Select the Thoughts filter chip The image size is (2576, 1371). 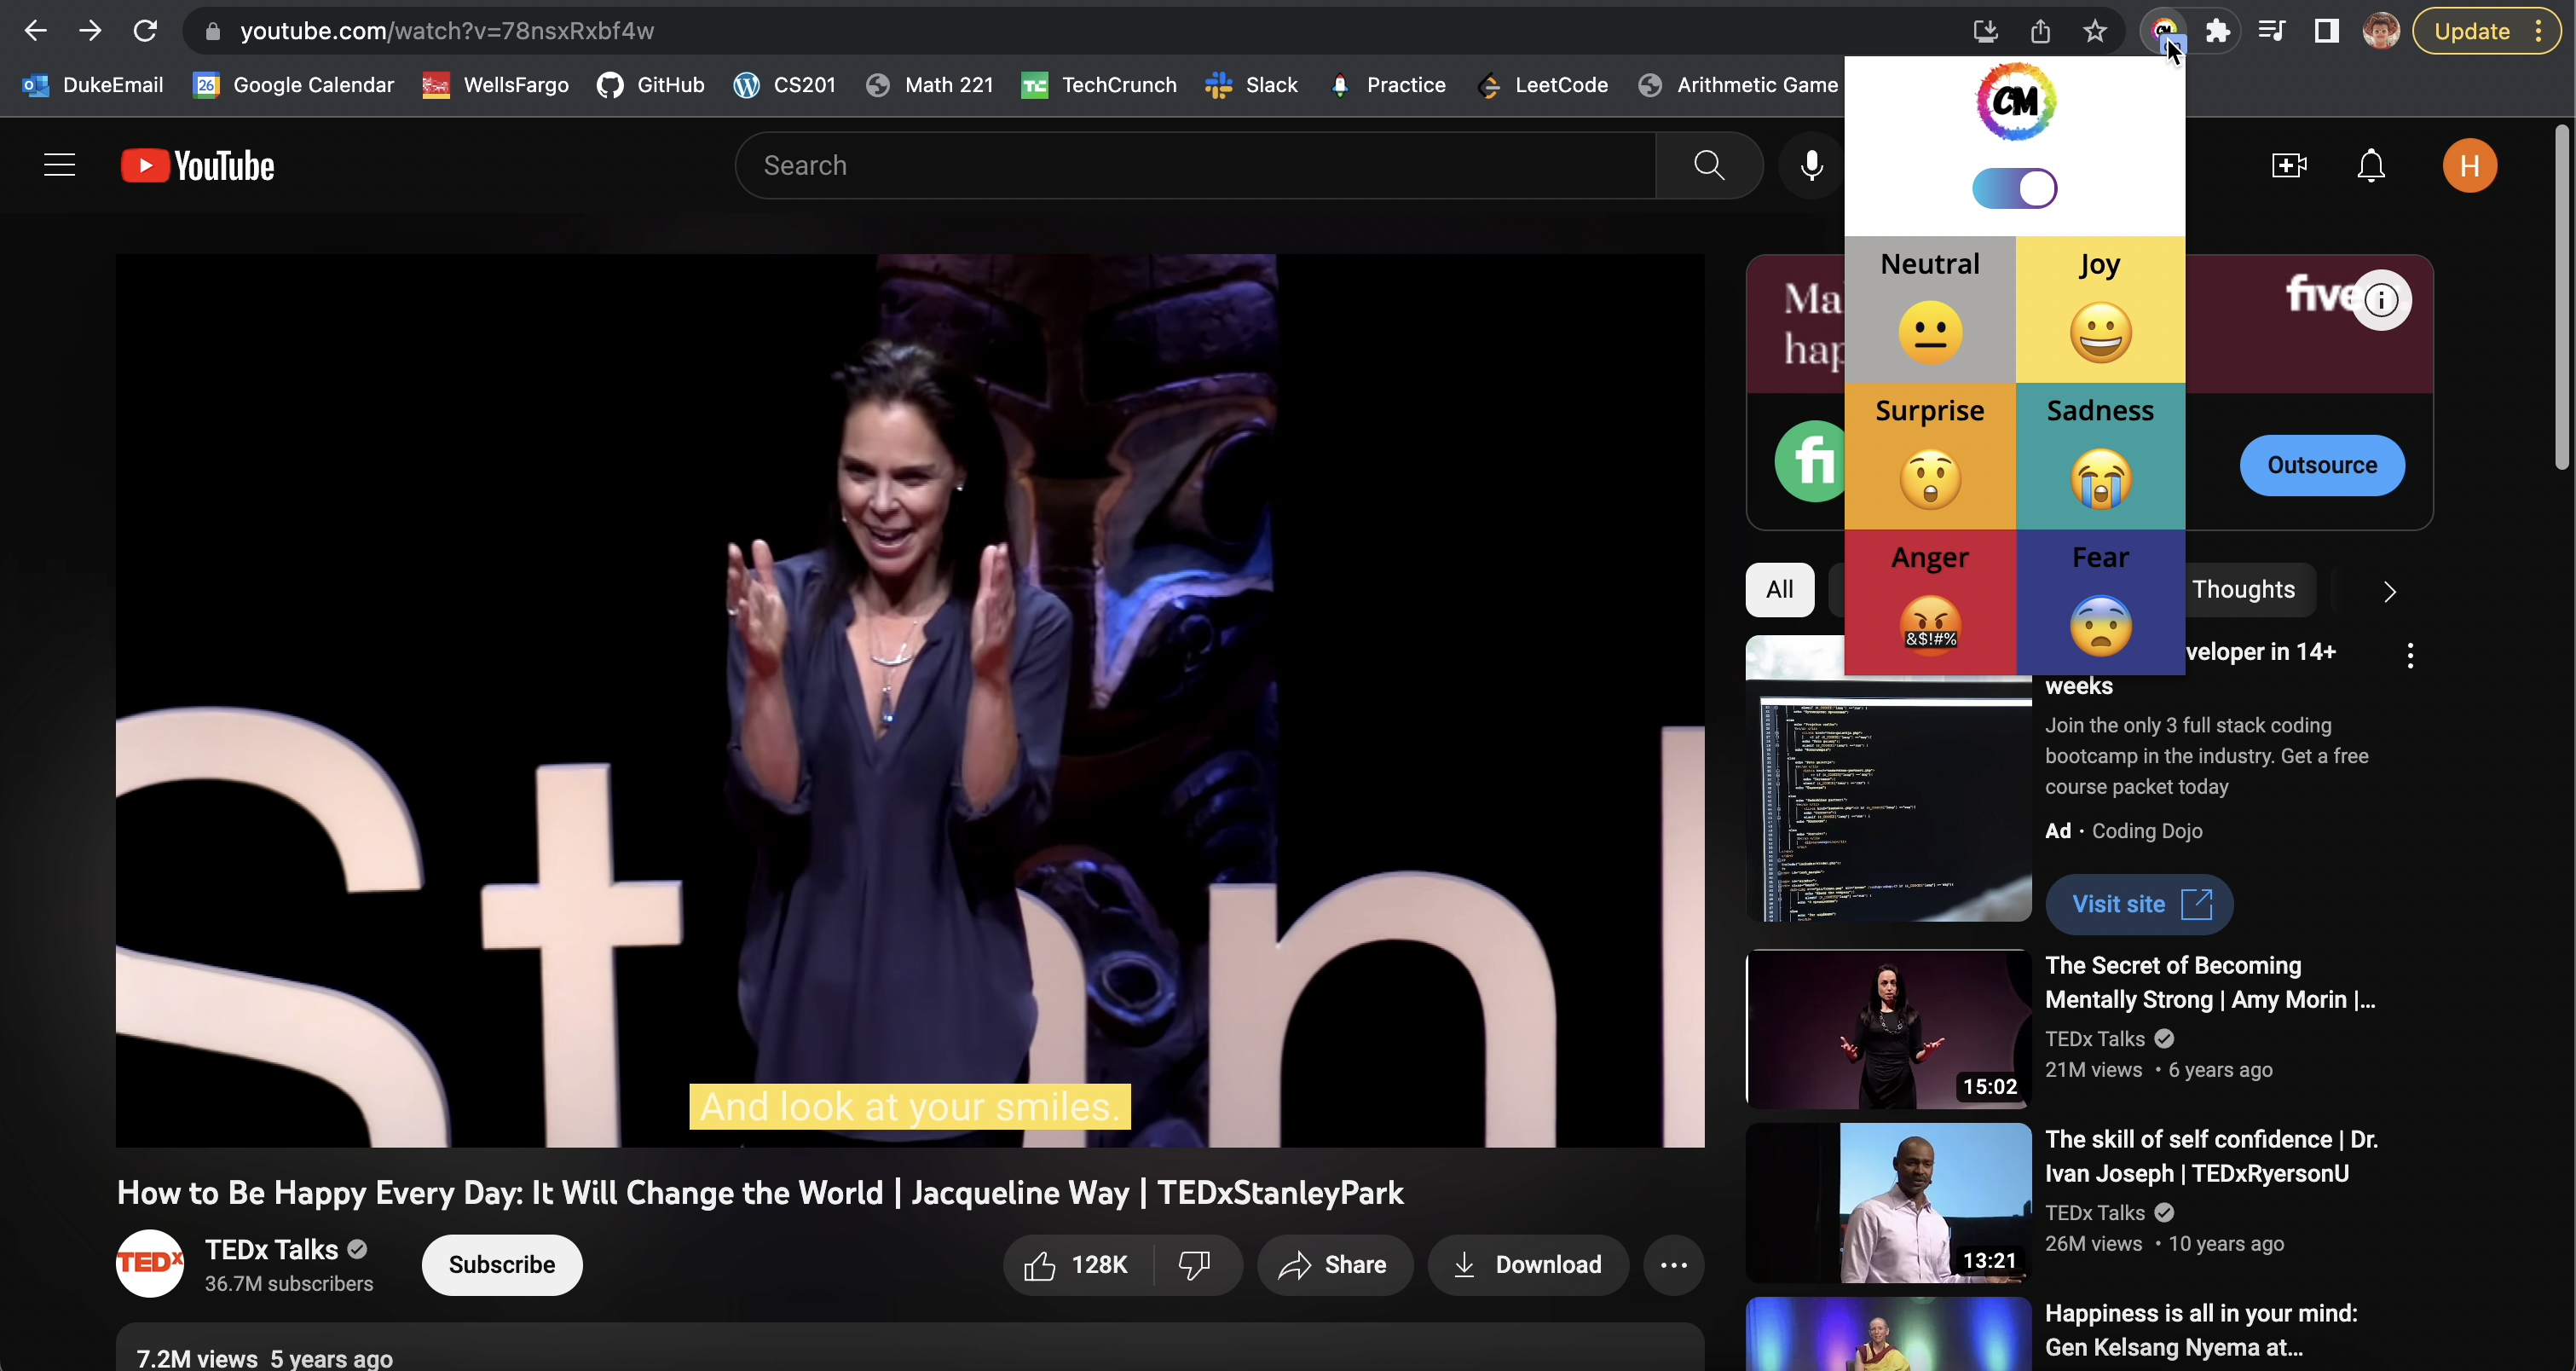[2243, 590]
